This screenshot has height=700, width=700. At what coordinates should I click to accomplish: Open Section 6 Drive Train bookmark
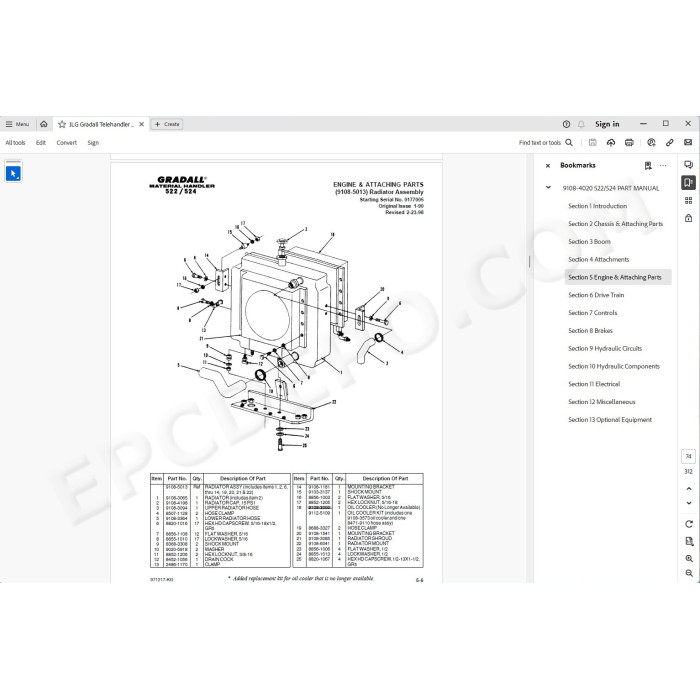click(x=596, y=295)
